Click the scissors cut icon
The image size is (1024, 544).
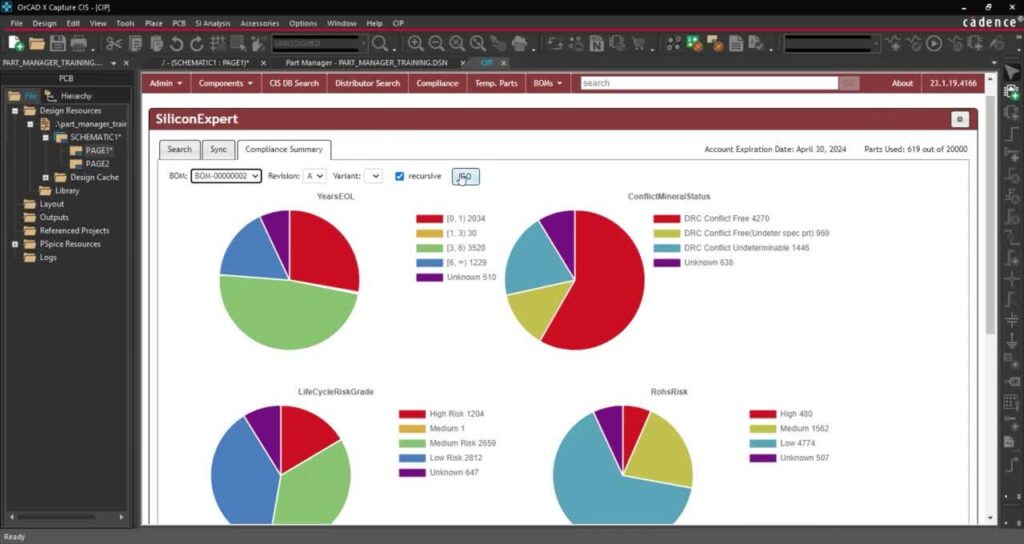pyautogui.click(x=114, y=44)
